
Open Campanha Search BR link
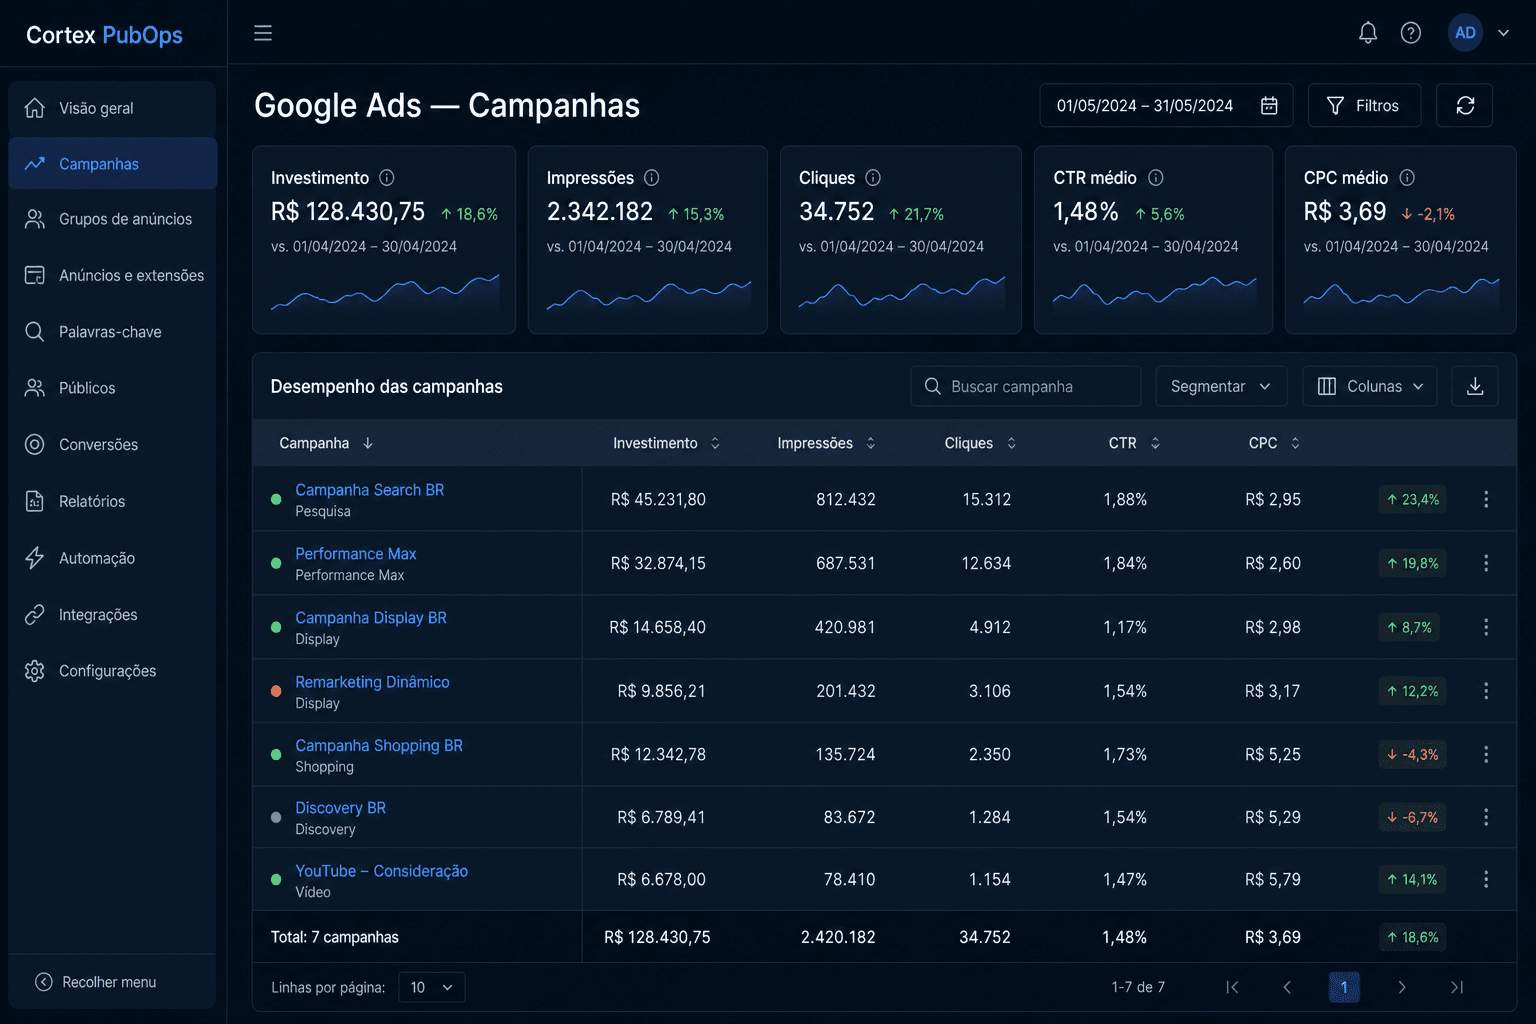click(x=369, y=490)
